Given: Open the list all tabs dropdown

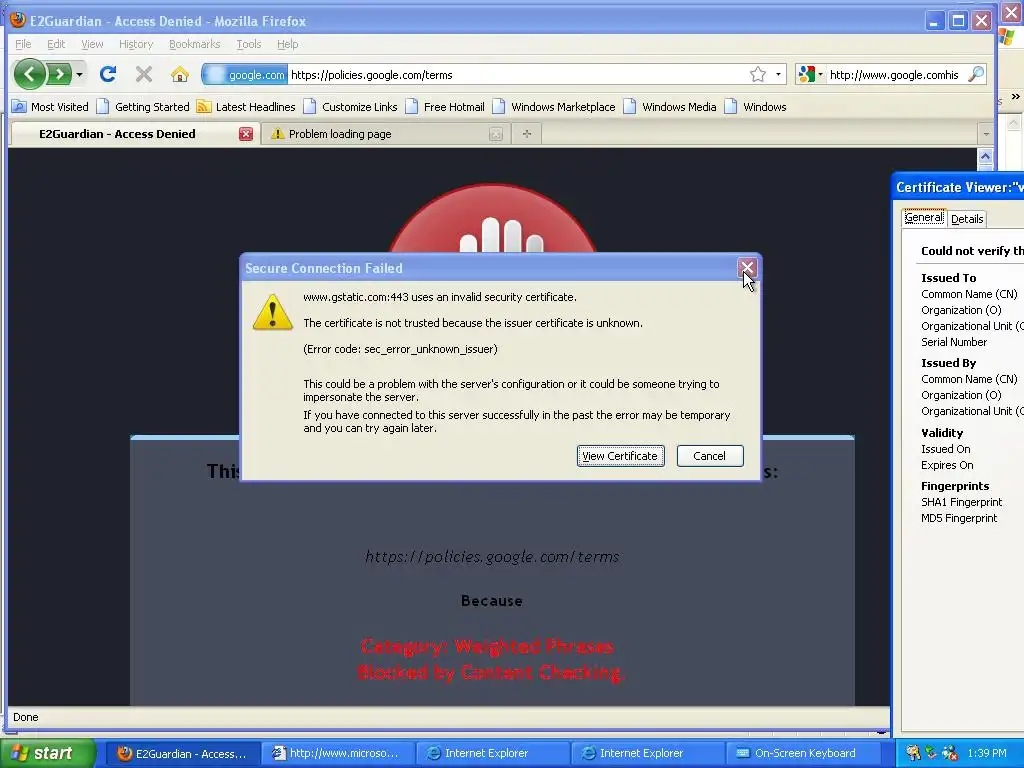Looking at the screenshot, I should [985, 134].
